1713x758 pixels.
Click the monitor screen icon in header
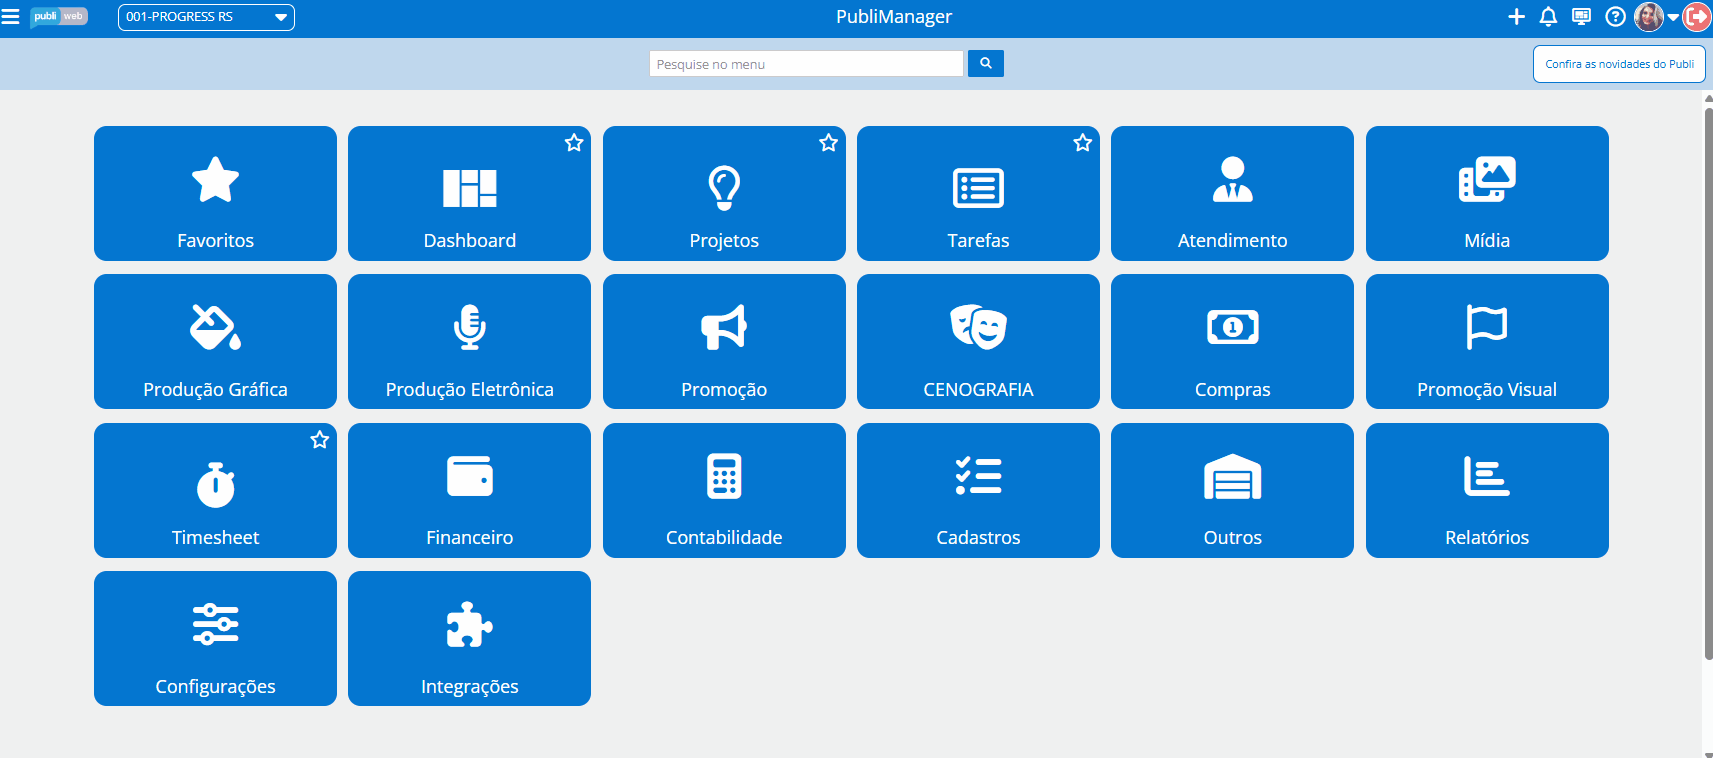coord(1581,17)
